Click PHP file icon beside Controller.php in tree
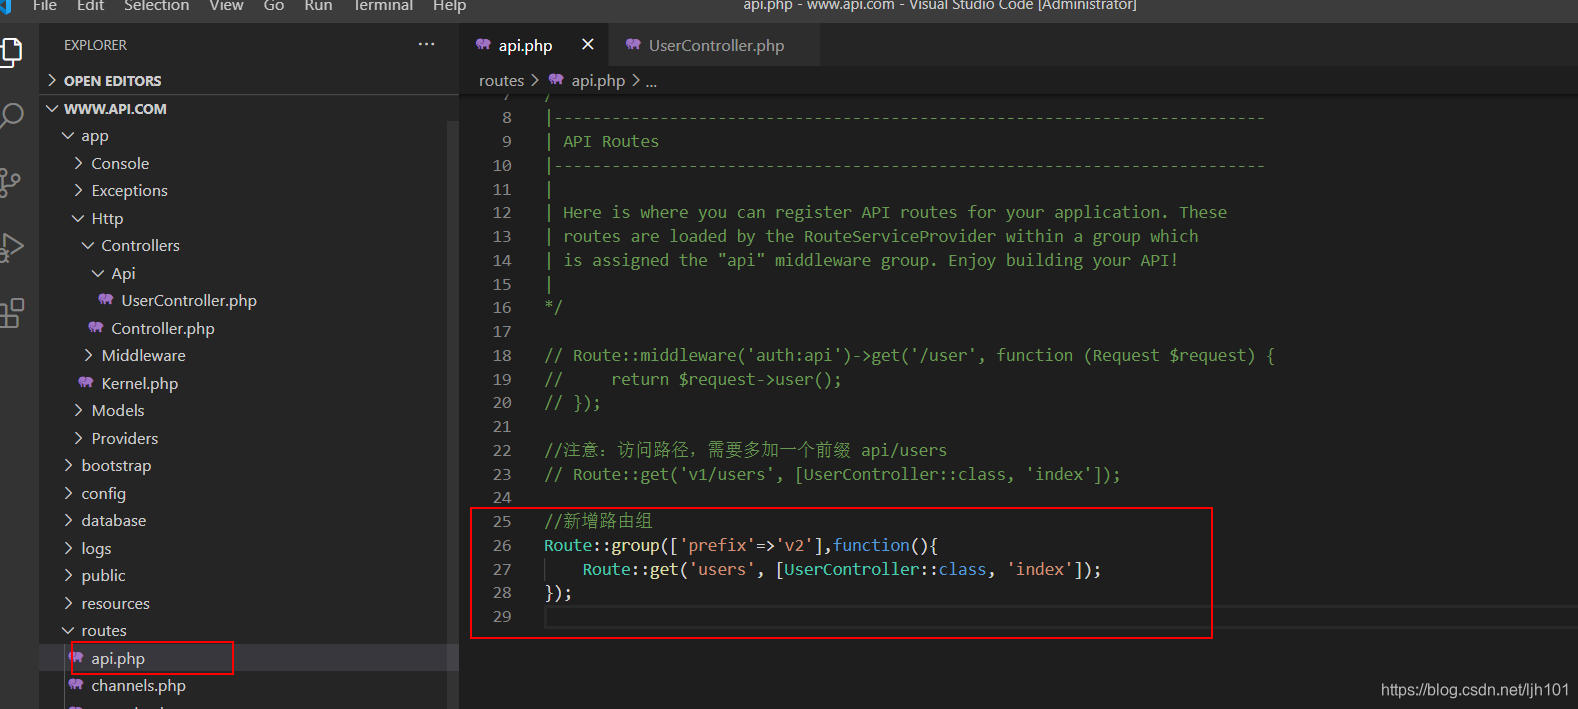1578x709 pixels. [x=95, y=328]
